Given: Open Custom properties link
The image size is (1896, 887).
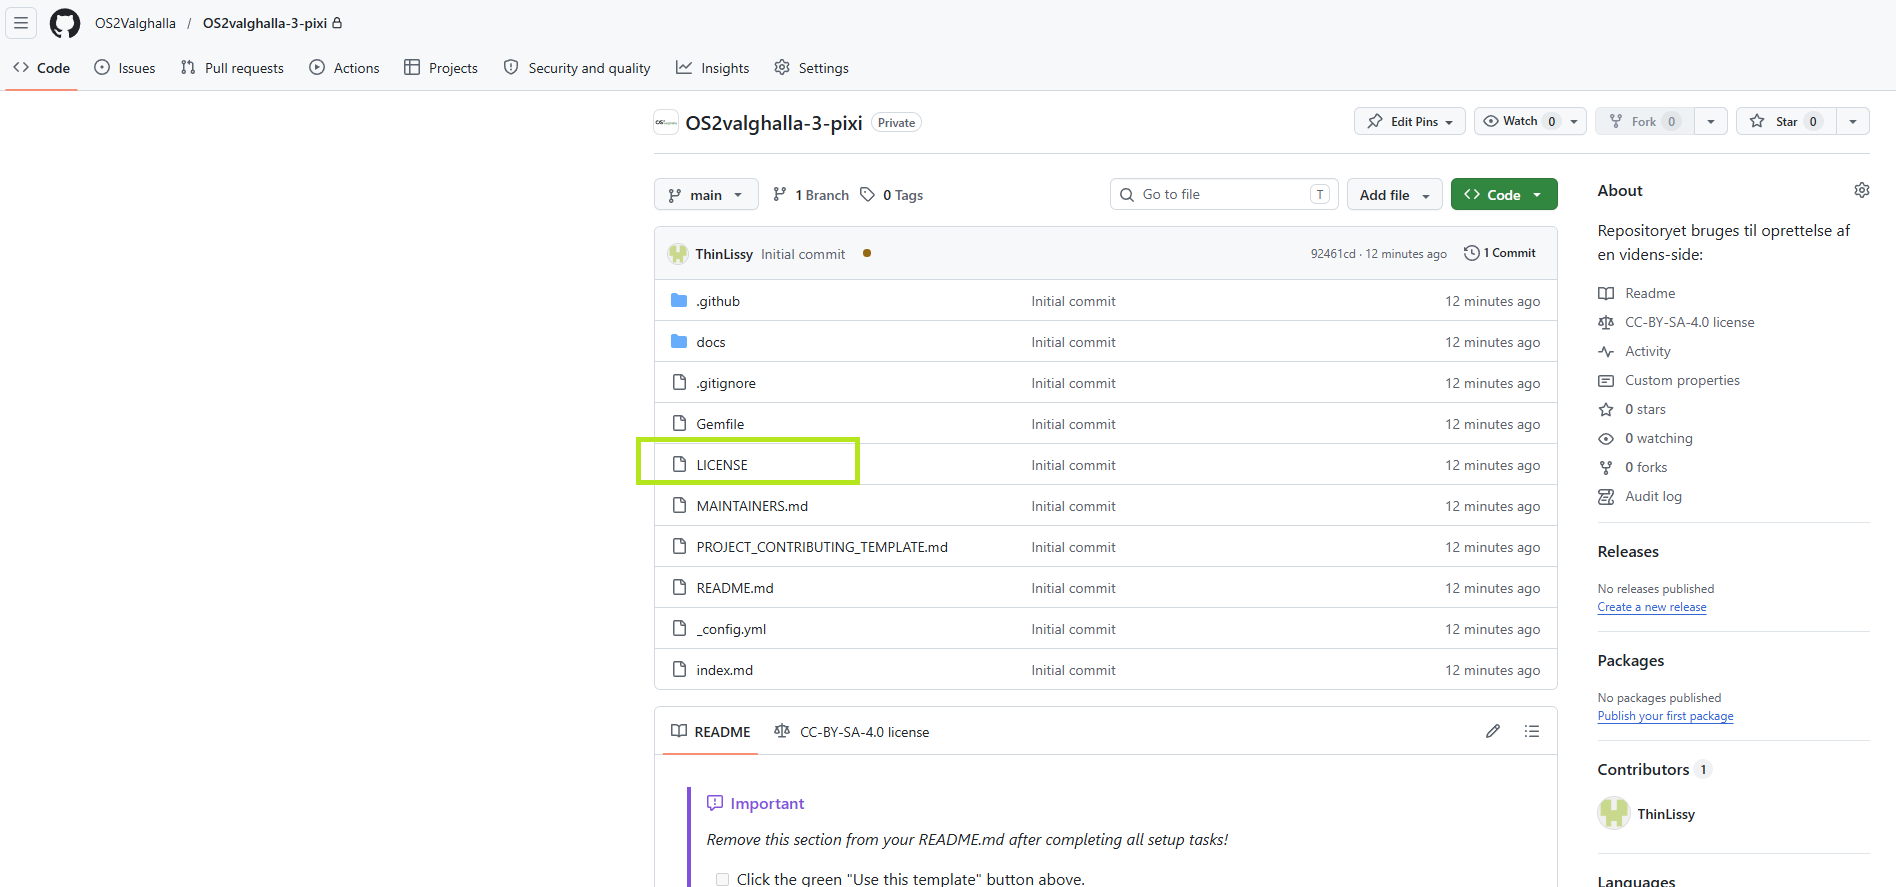Looking at the screenshot, I should pos(1669,380).
